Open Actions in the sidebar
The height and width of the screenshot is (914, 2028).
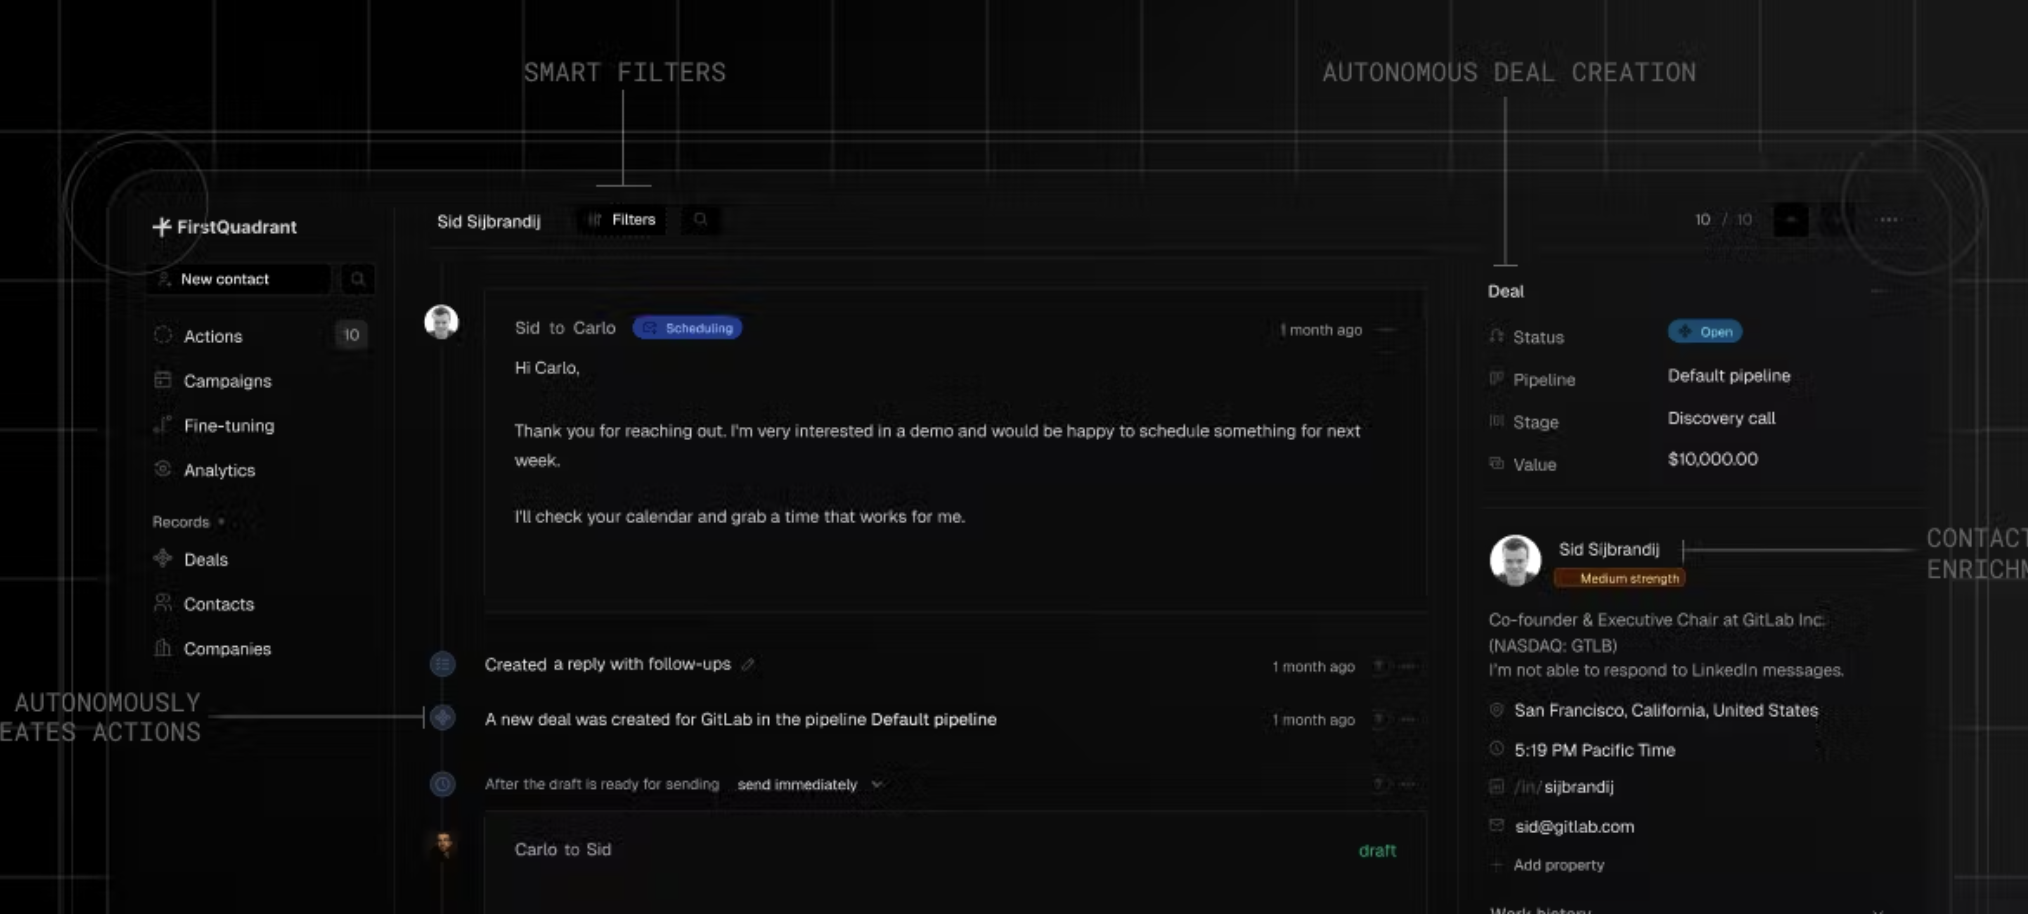point(212,336)
